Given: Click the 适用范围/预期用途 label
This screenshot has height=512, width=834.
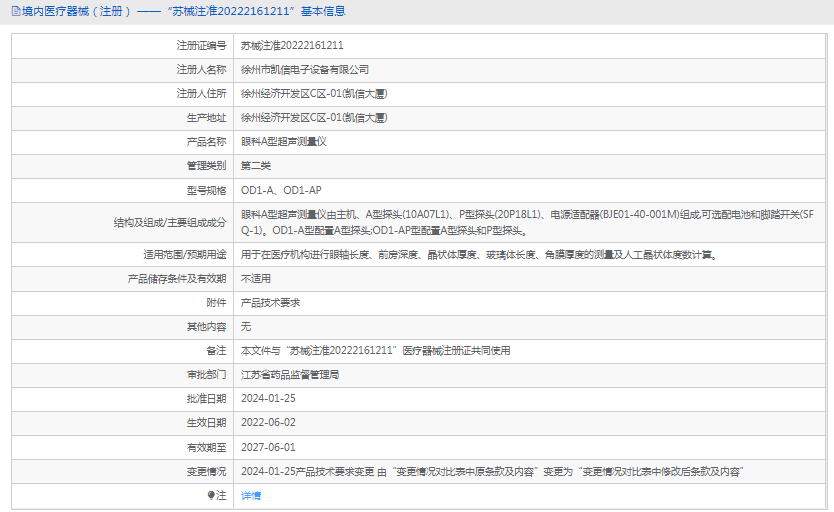Looking at the screenshot, I should (185, 255).
